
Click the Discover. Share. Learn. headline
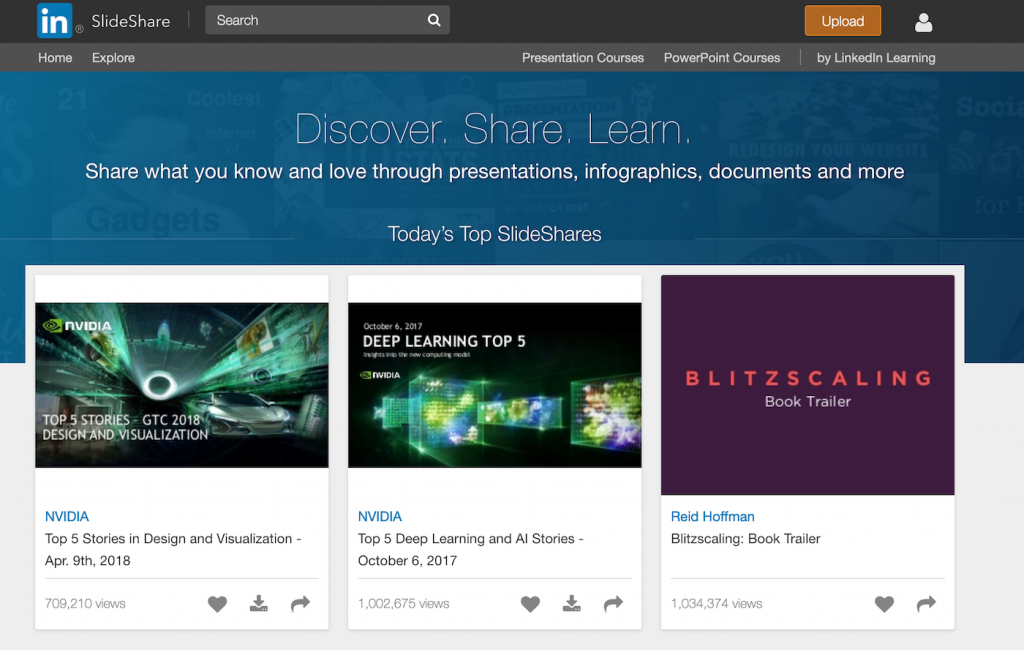click(x=492, y=129)
